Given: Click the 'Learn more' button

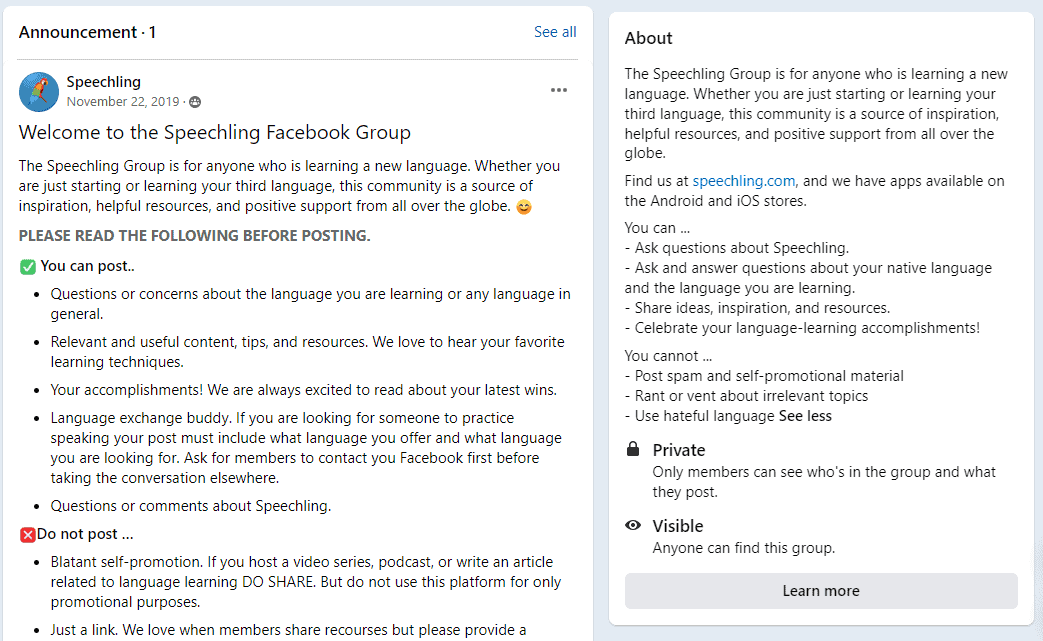Looking at the screenshot, I should click(x=820, y=590).
